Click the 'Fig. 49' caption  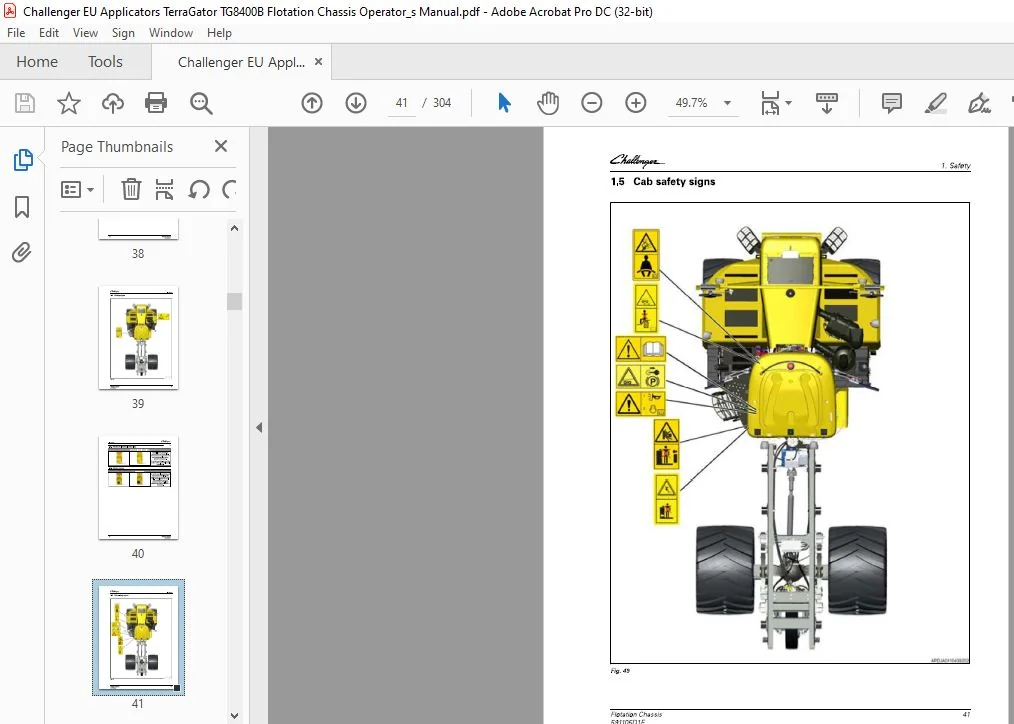(x=620, y=671)
